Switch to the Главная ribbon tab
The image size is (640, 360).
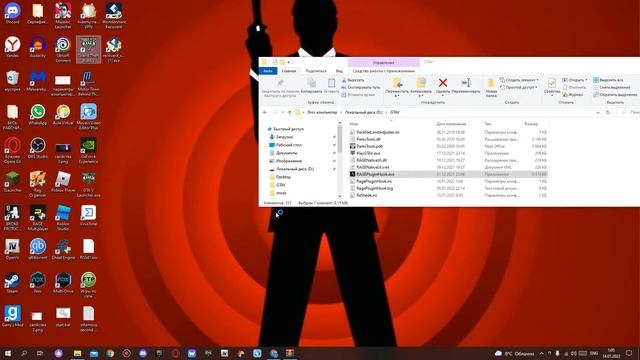289,71
